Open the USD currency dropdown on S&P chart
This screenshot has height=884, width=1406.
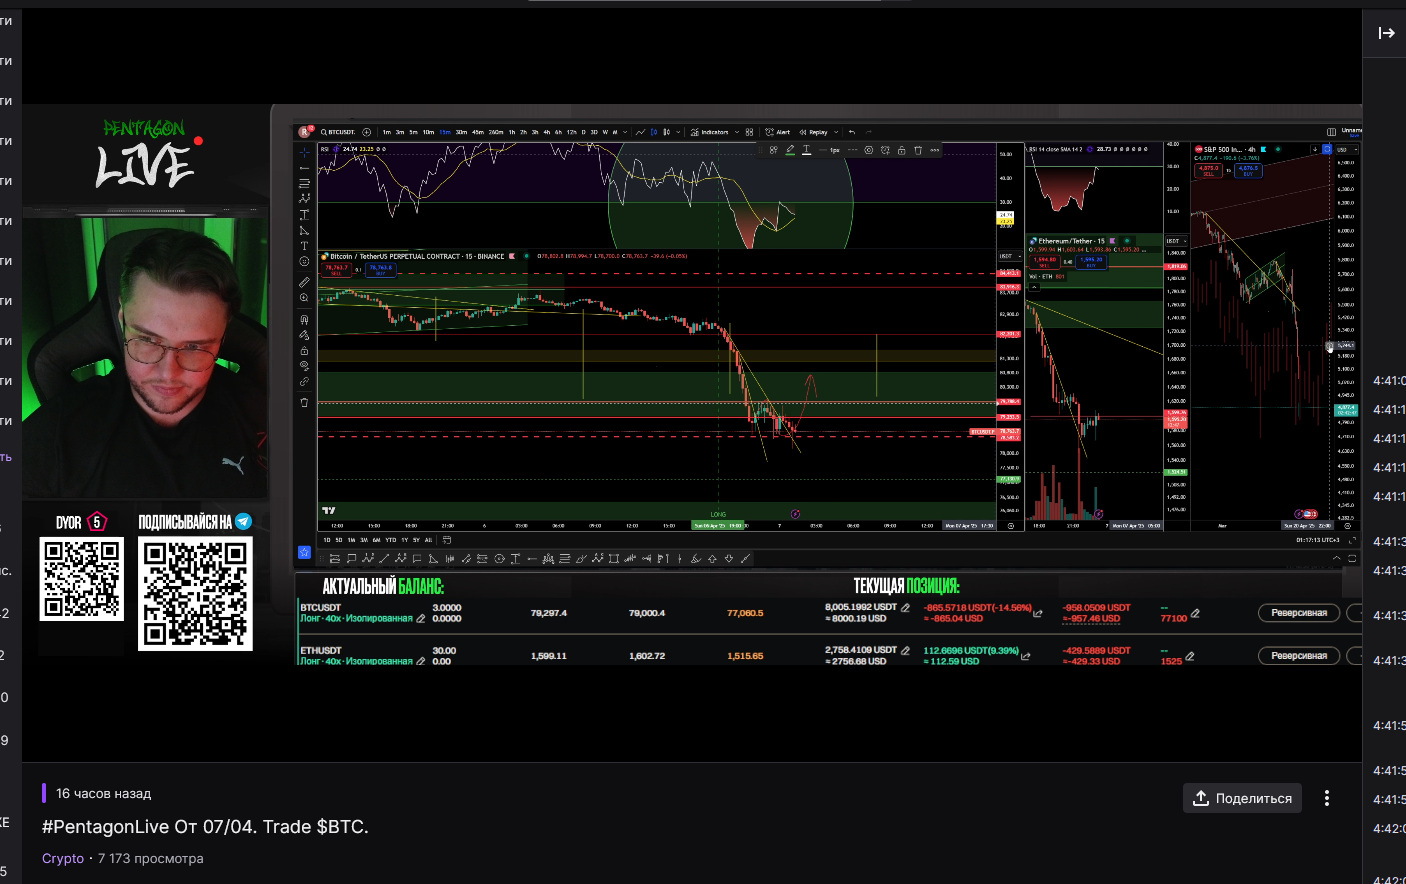pyautogui.click(x=1344, y=149)
